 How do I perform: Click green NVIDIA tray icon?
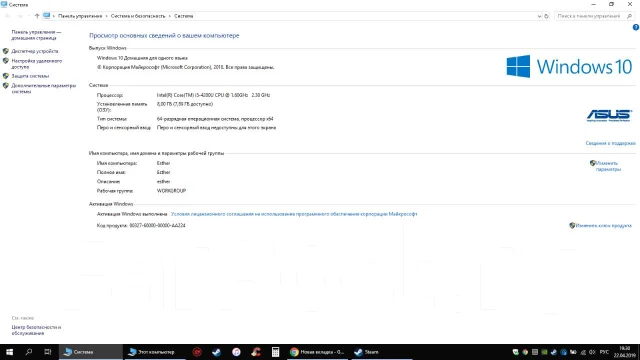coord(544,352)
